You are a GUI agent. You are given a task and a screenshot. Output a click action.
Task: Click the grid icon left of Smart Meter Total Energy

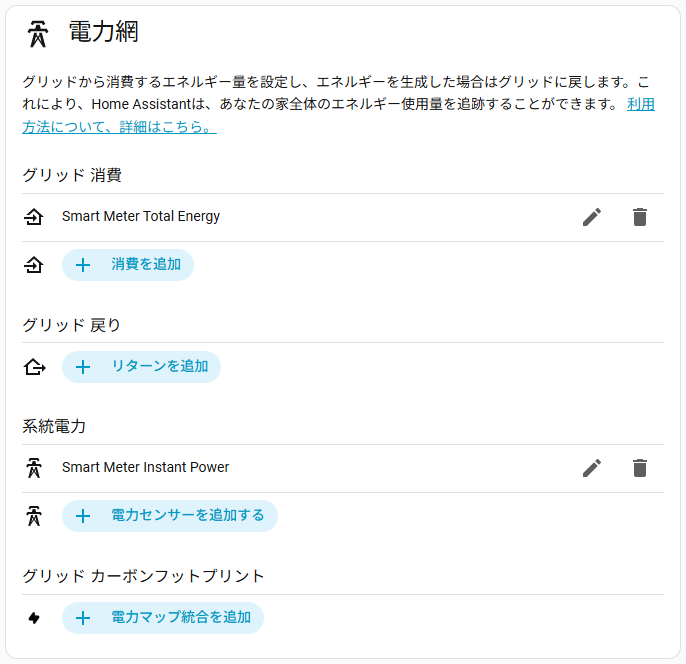[34, 217]
